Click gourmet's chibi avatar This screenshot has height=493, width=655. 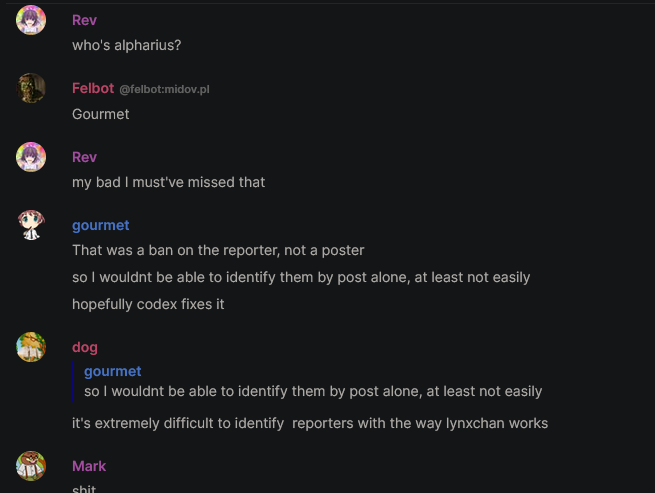(x=31, y=225)
